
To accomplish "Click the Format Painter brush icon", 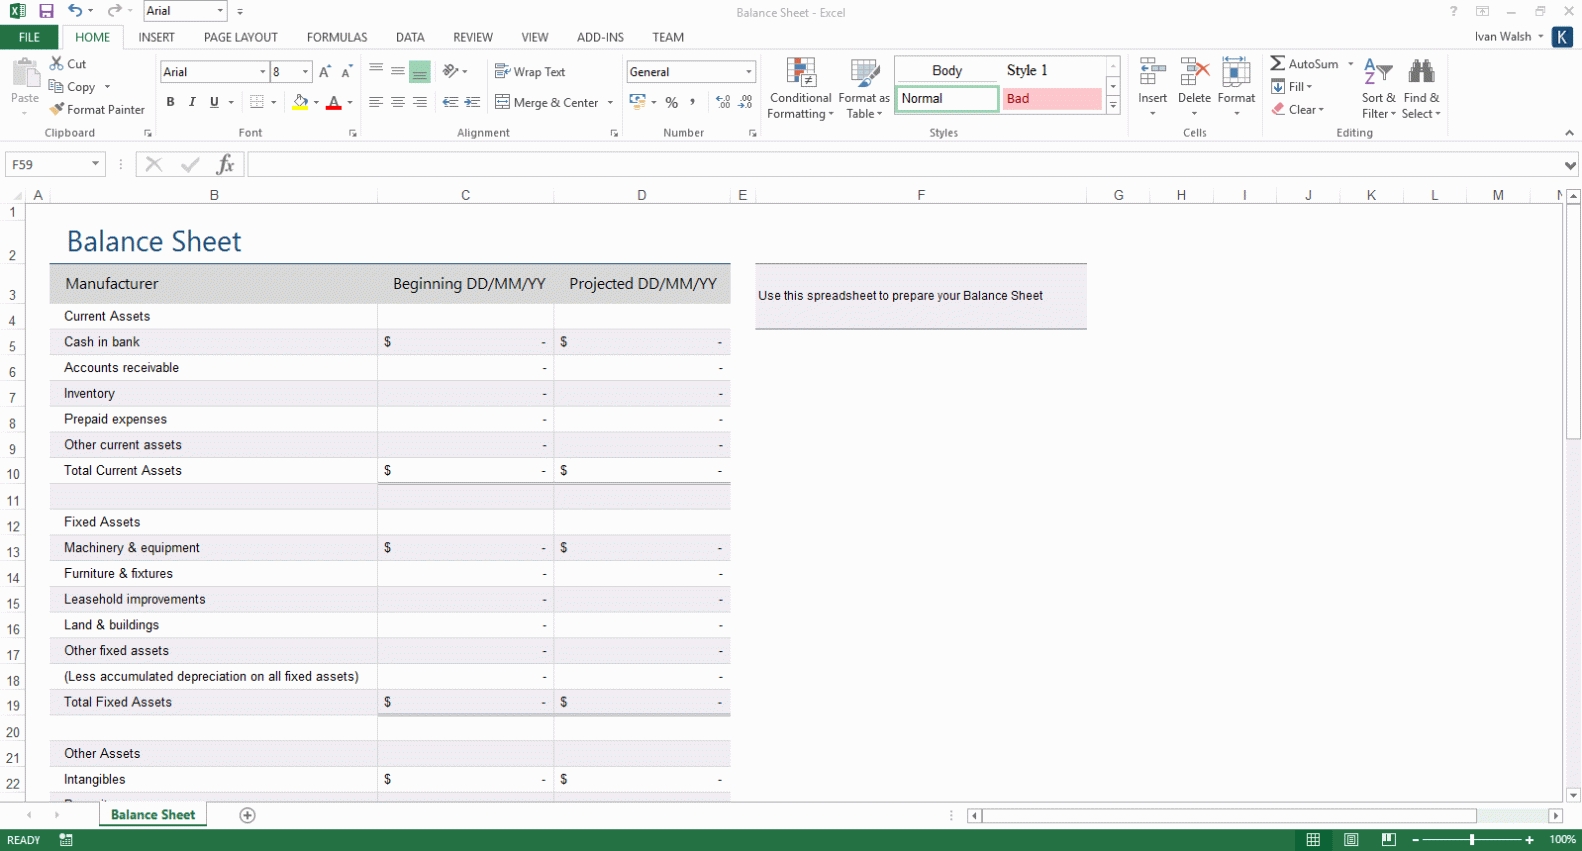I will click(x=57, y=110).
